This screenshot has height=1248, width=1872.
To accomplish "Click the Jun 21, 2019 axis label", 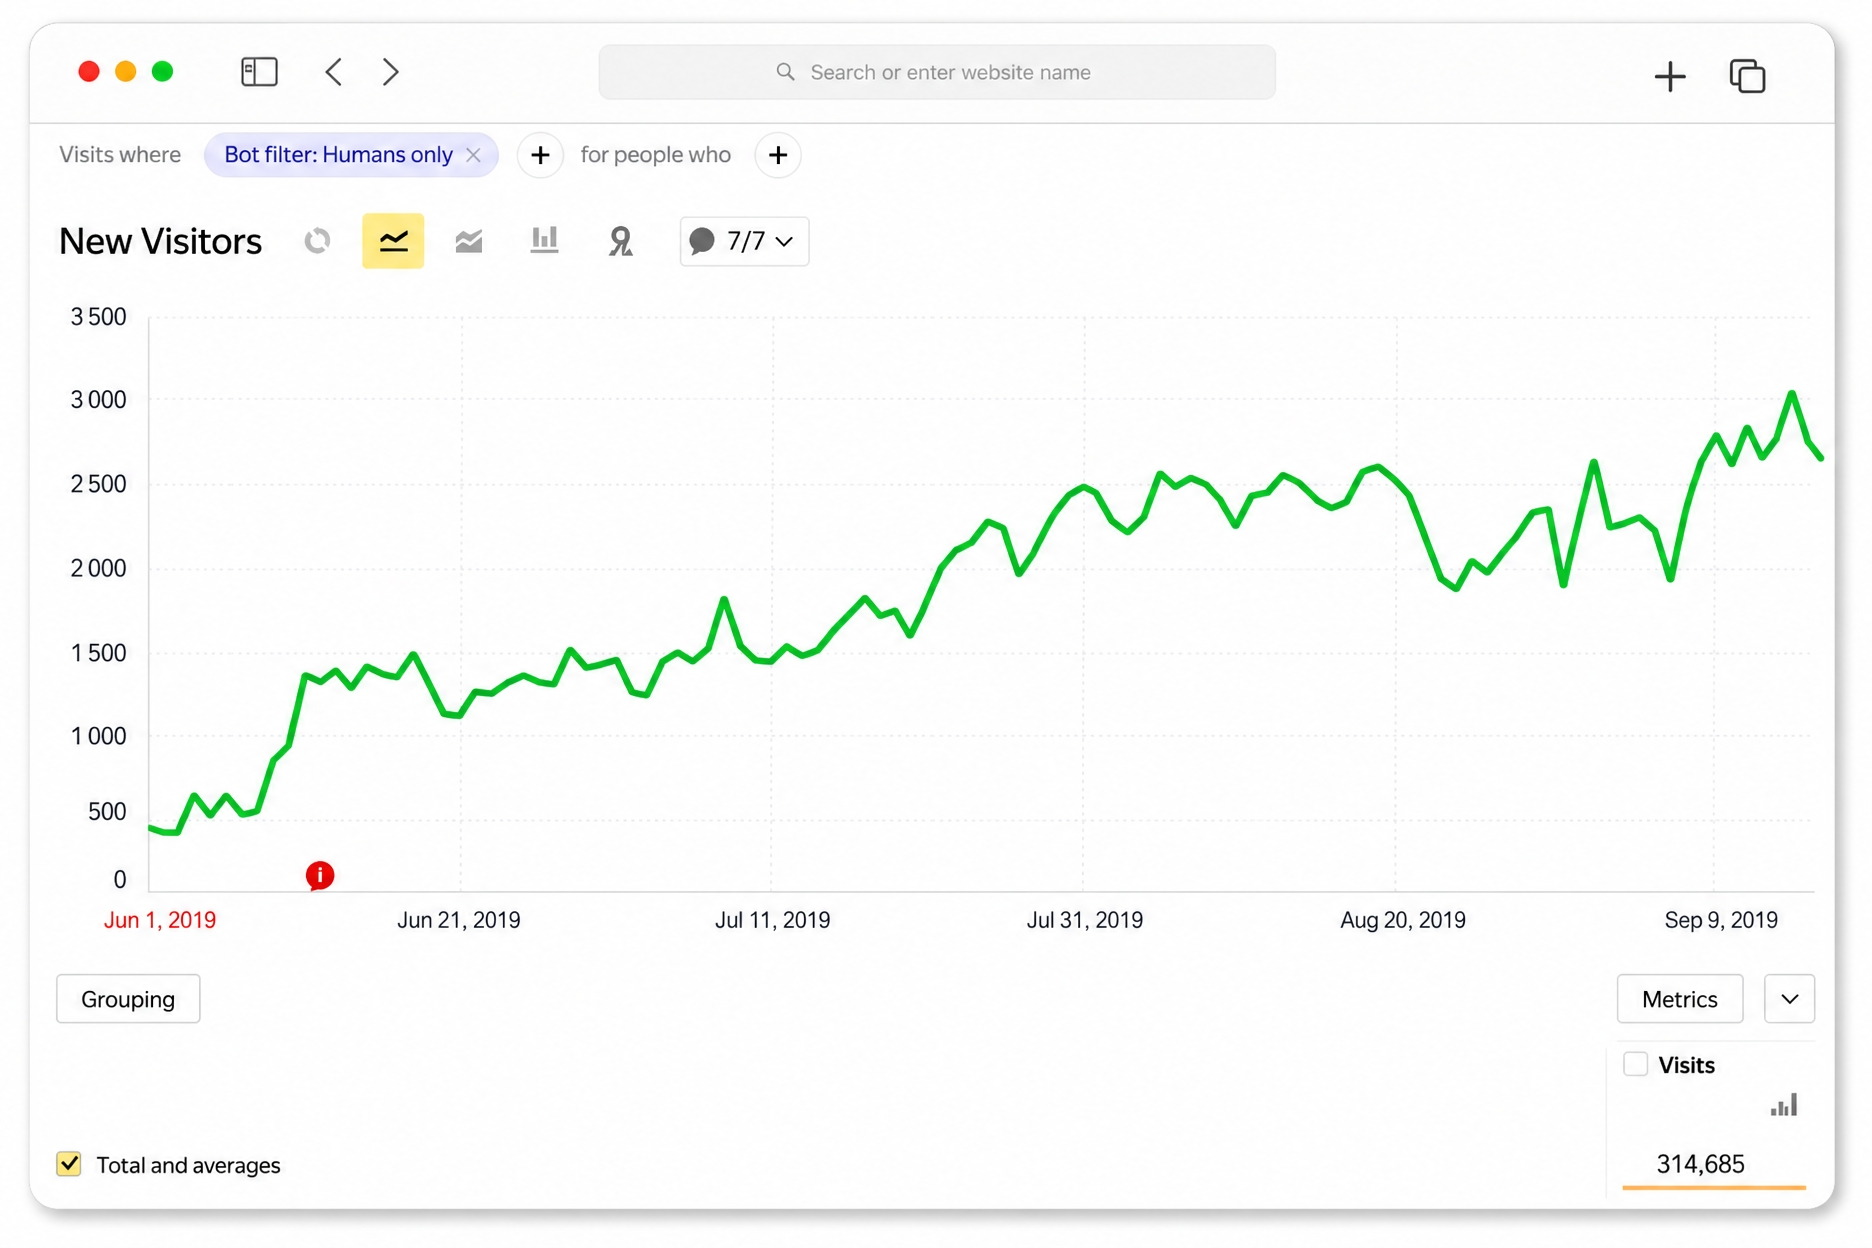I will point(459,920).
